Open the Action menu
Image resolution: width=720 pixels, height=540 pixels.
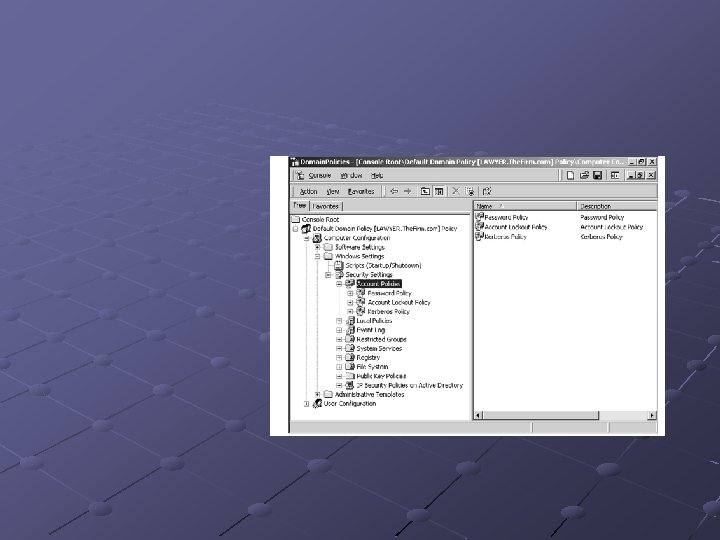click(308, 191)
